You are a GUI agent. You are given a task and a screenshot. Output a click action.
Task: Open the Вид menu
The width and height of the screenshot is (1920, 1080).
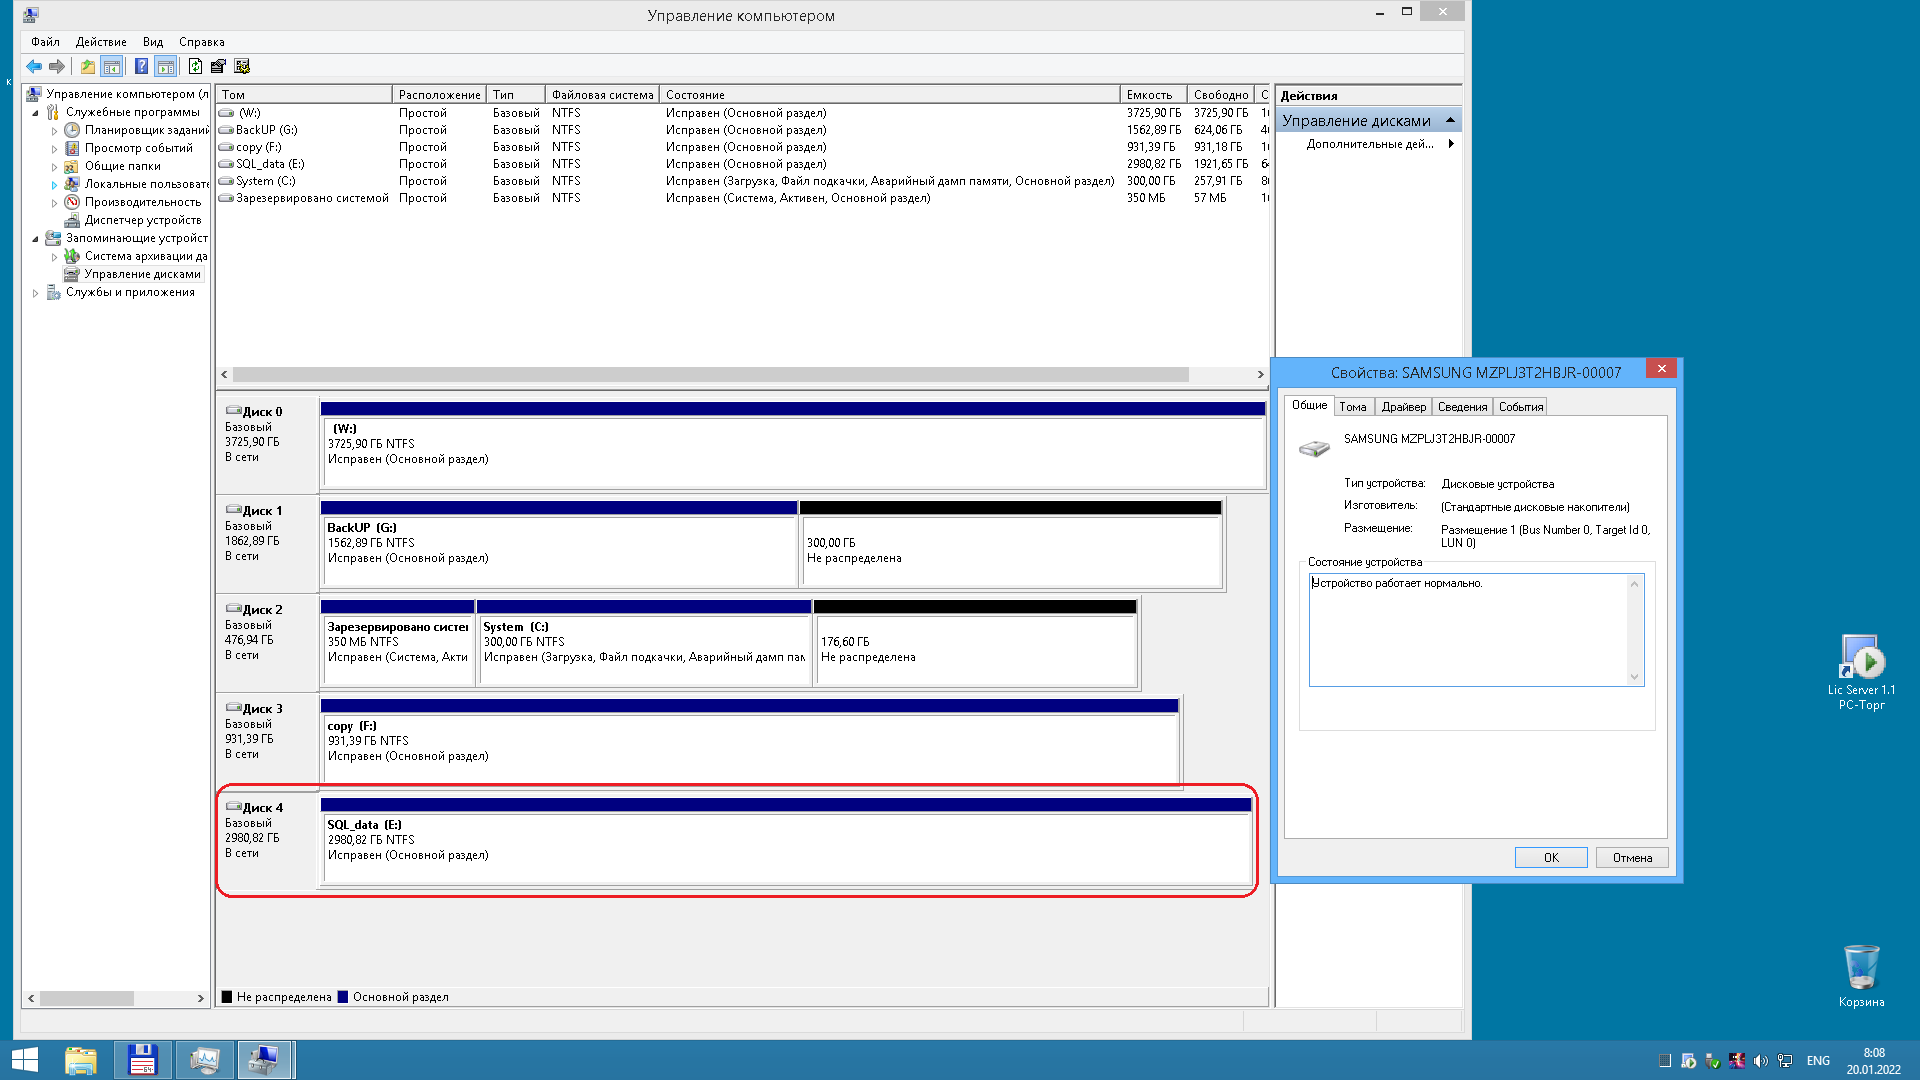tap(153, 42)
